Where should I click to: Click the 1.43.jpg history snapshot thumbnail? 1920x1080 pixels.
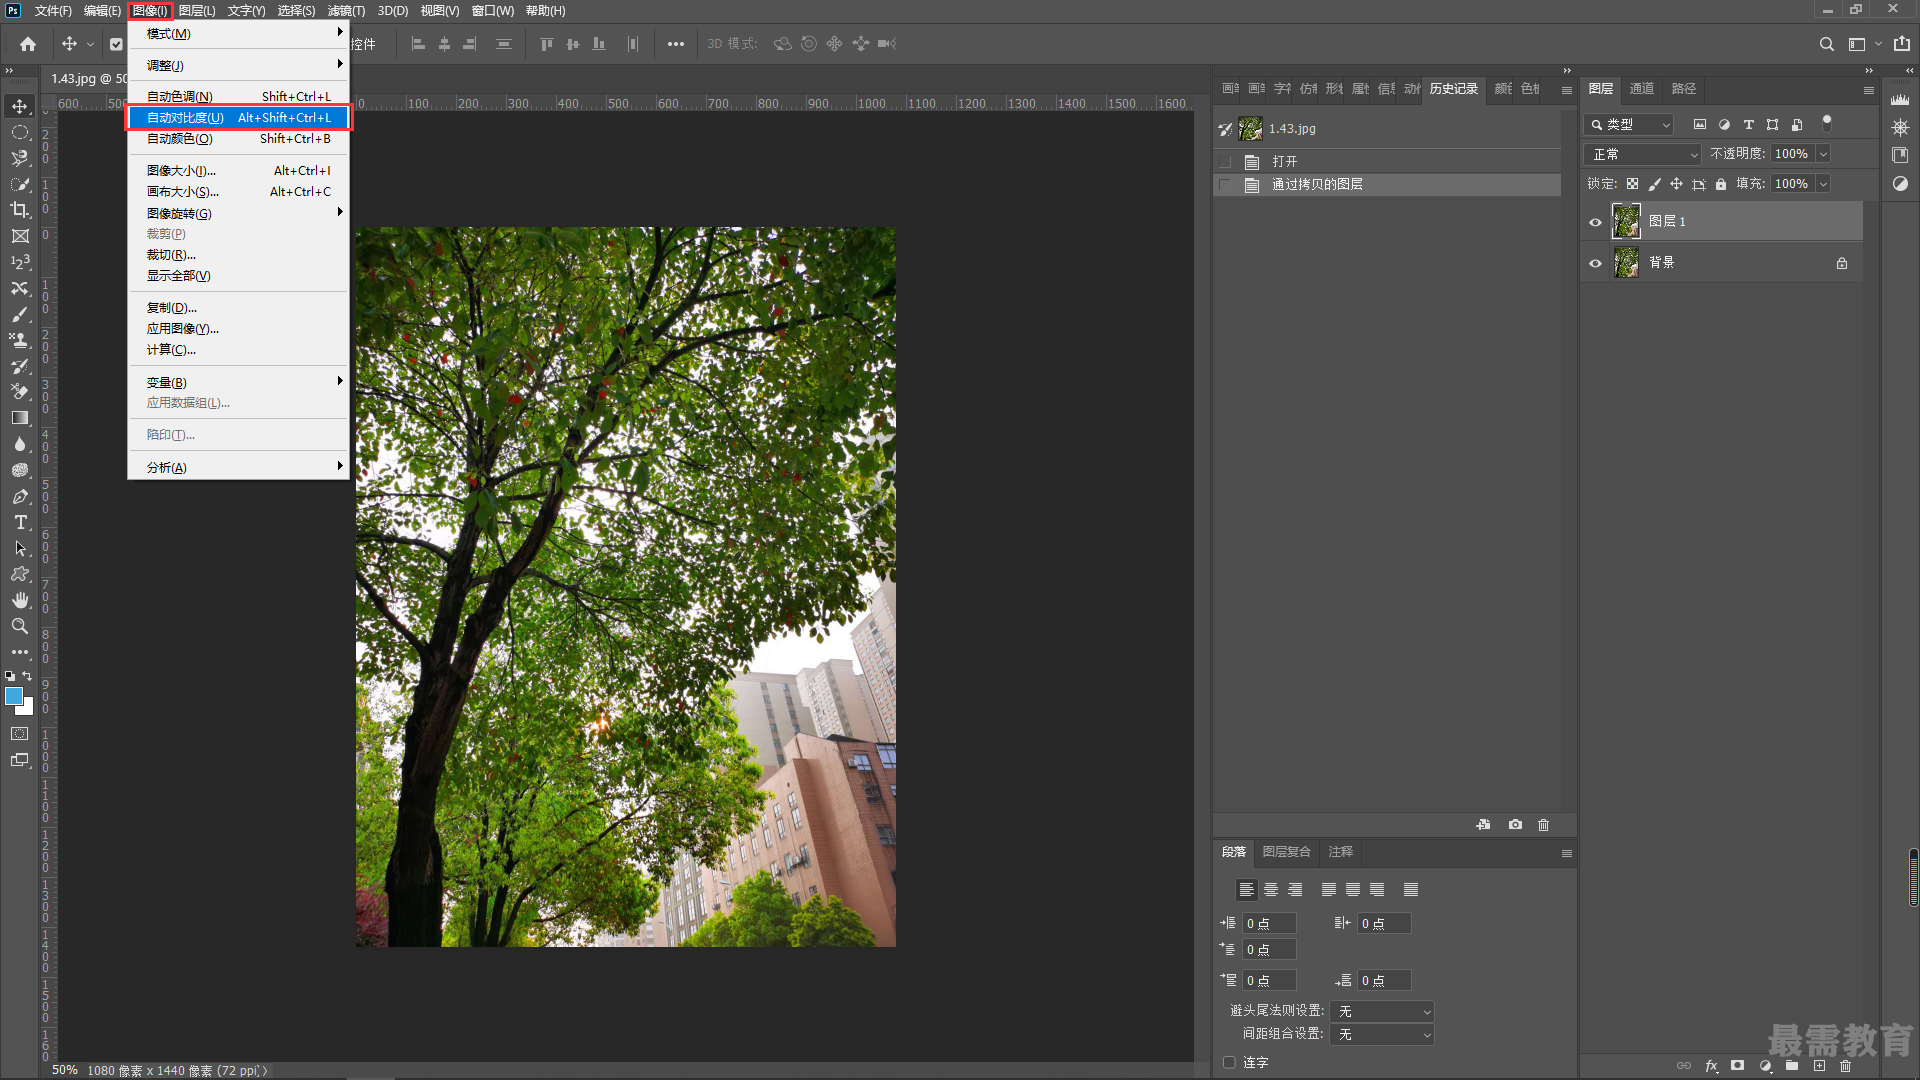[1250, 129]
